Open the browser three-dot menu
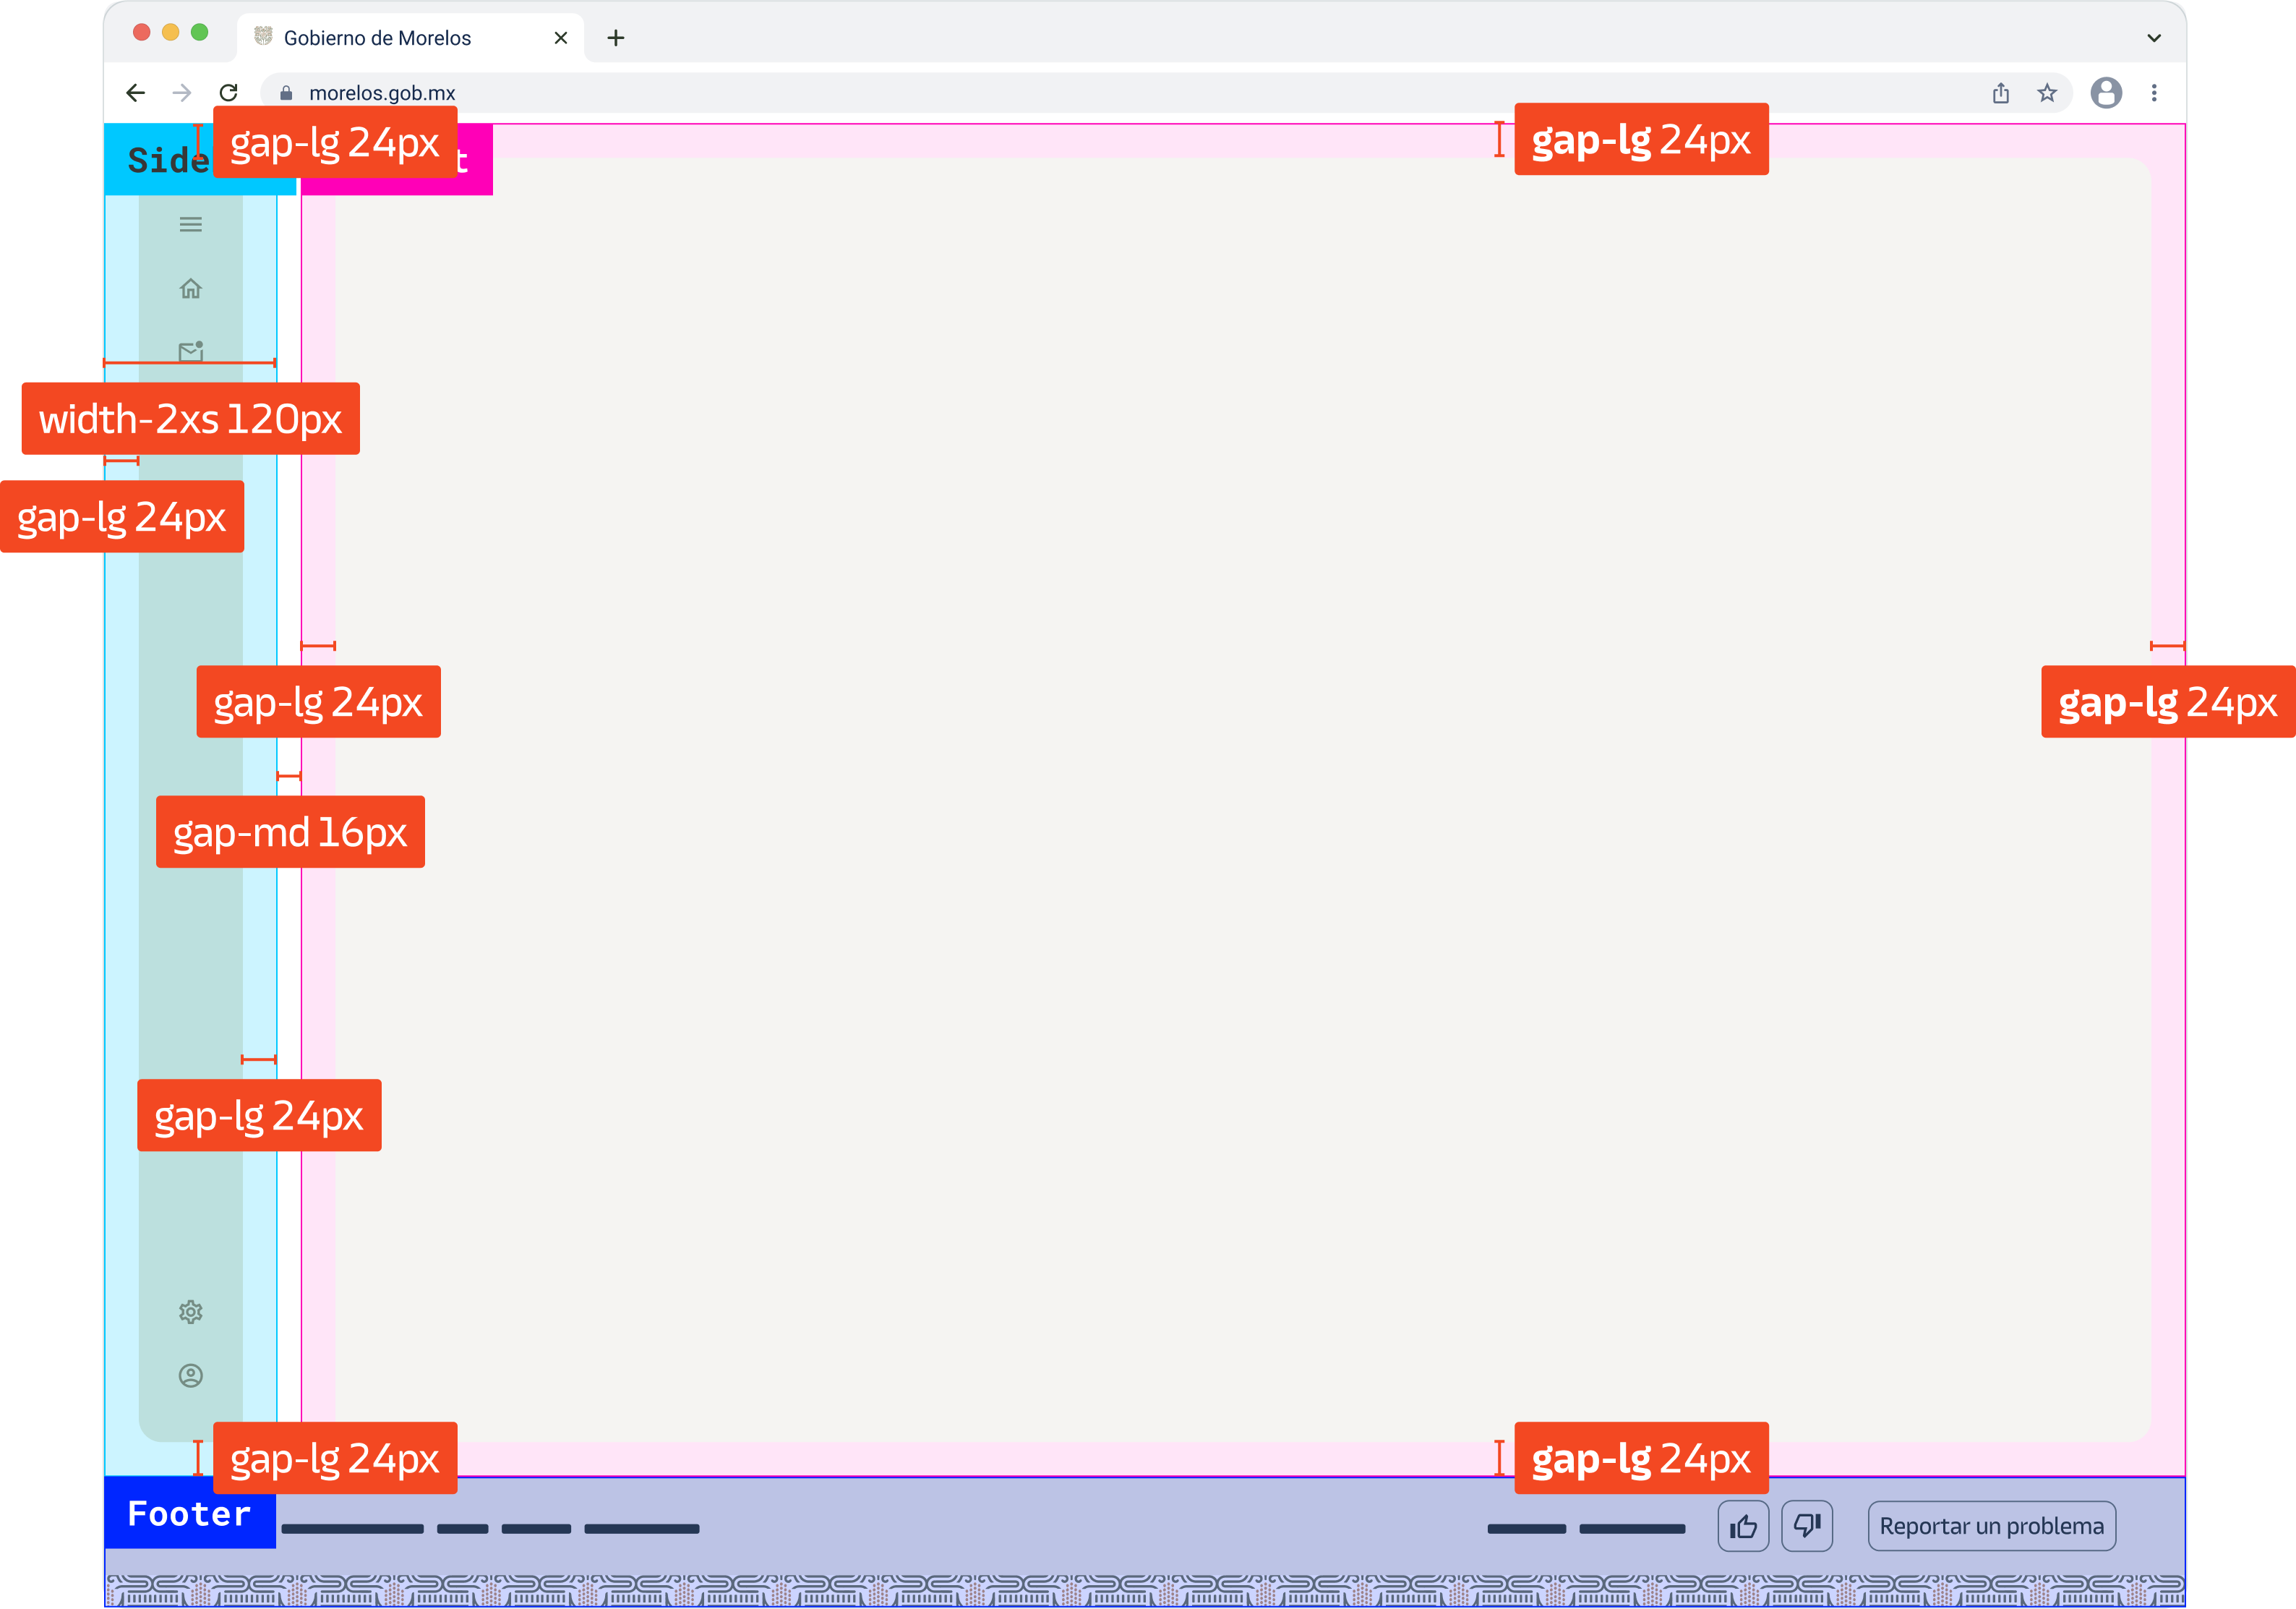Viewport: 2296px width, 1609px height. coord(2154,93)
